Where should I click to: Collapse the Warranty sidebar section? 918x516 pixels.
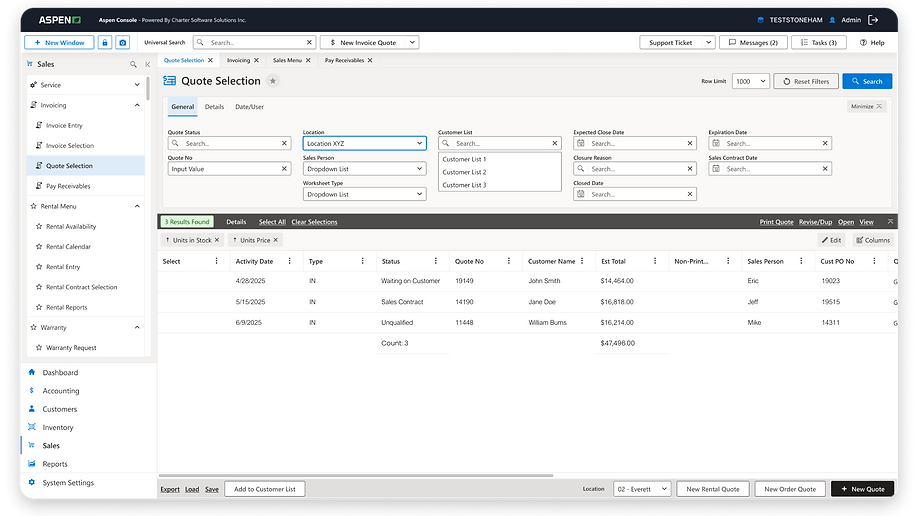(137, 327)
